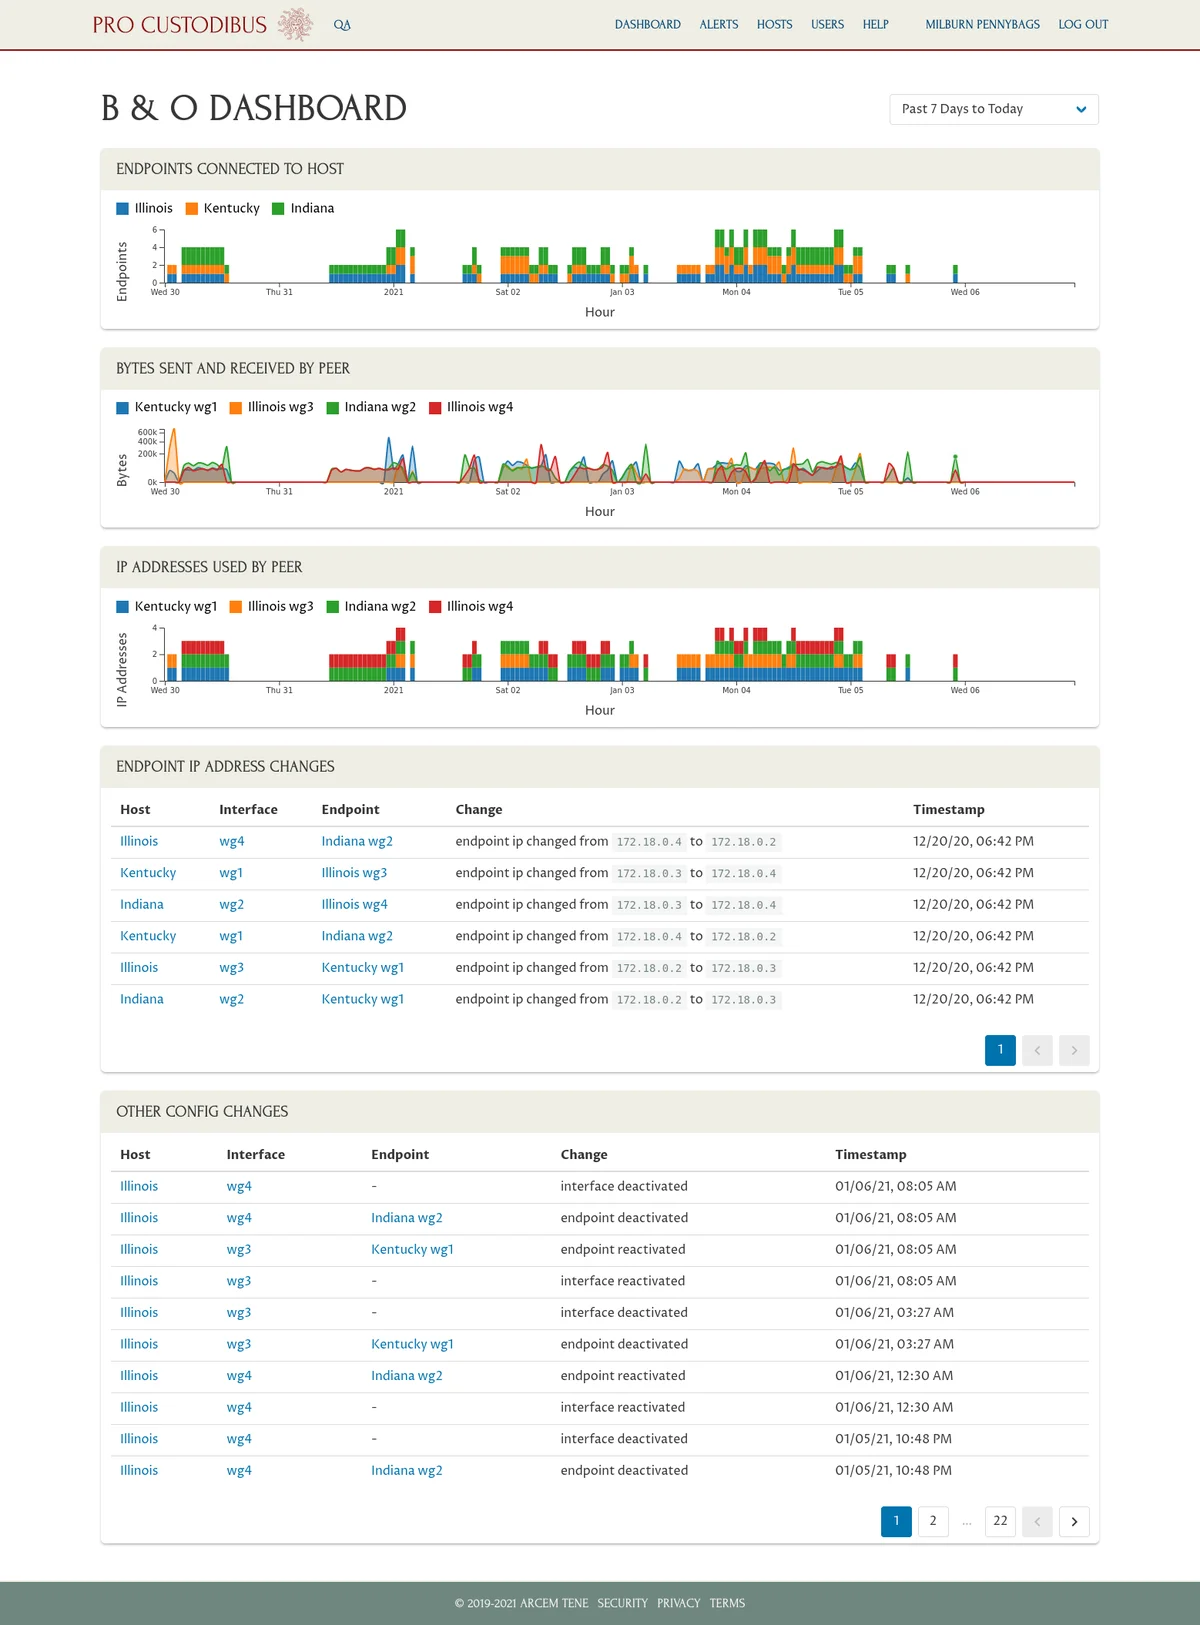
Task: Click Log Out in the header
Action: 1083,24
